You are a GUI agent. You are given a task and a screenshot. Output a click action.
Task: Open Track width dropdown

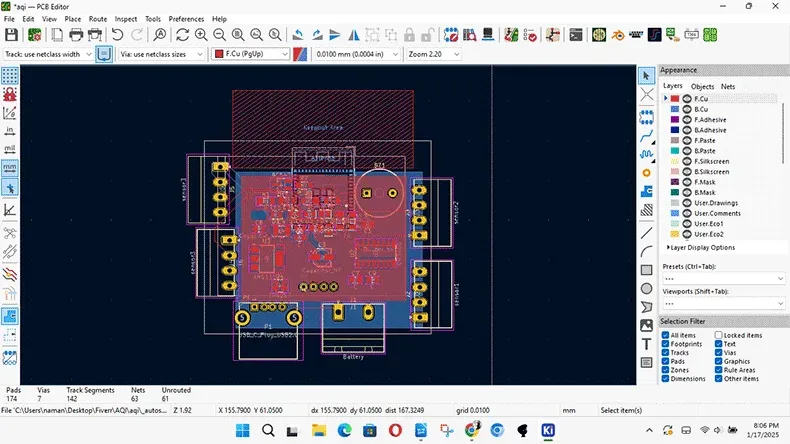[x=48, y=54]
